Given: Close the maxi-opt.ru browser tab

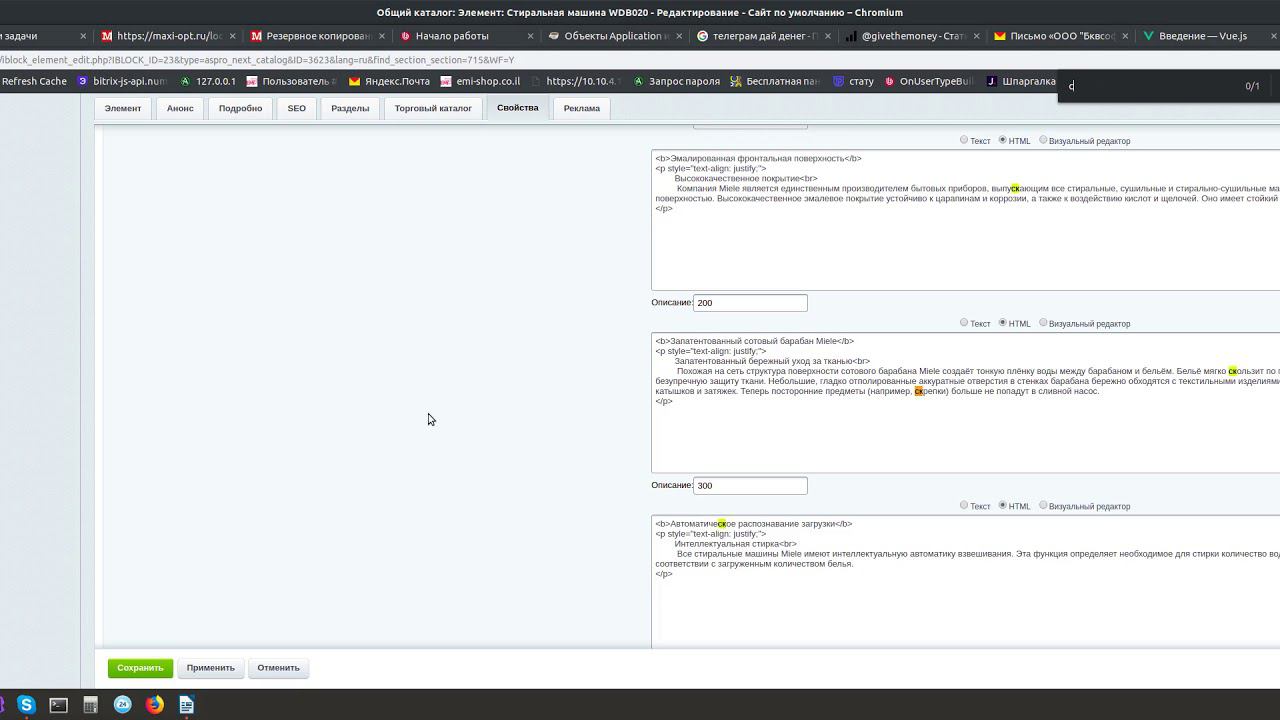Looking at the screenshot, I should coord(233,36).
